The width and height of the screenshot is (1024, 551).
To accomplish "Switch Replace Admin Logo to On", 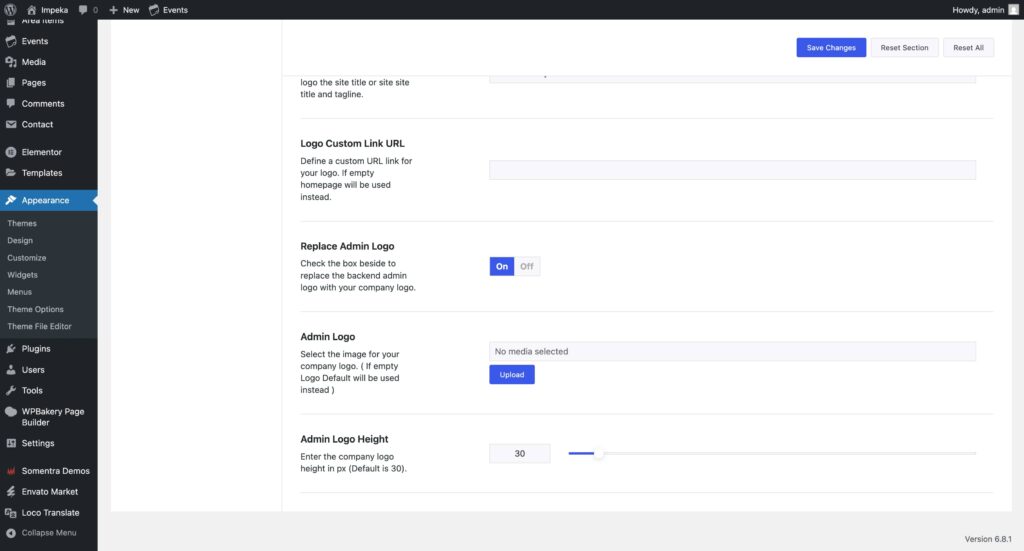I will point(502,266).
